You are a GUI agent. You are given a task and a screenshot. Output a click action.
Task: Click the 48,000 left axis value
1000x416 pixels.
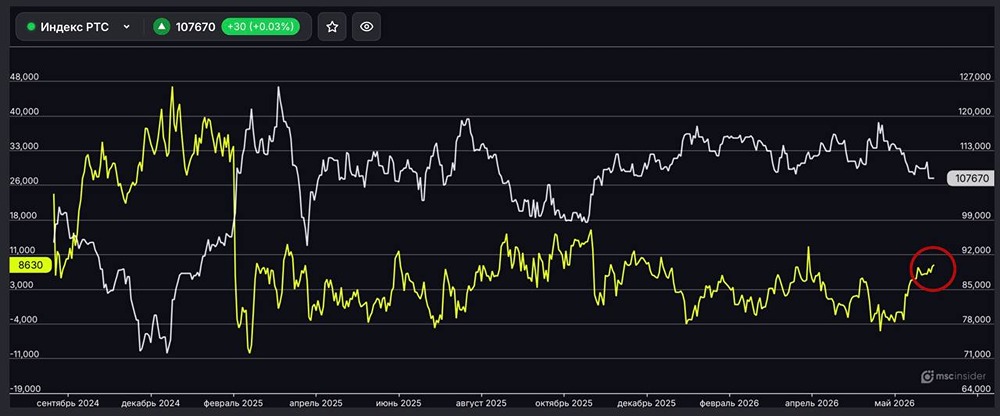tap(24, 77)
